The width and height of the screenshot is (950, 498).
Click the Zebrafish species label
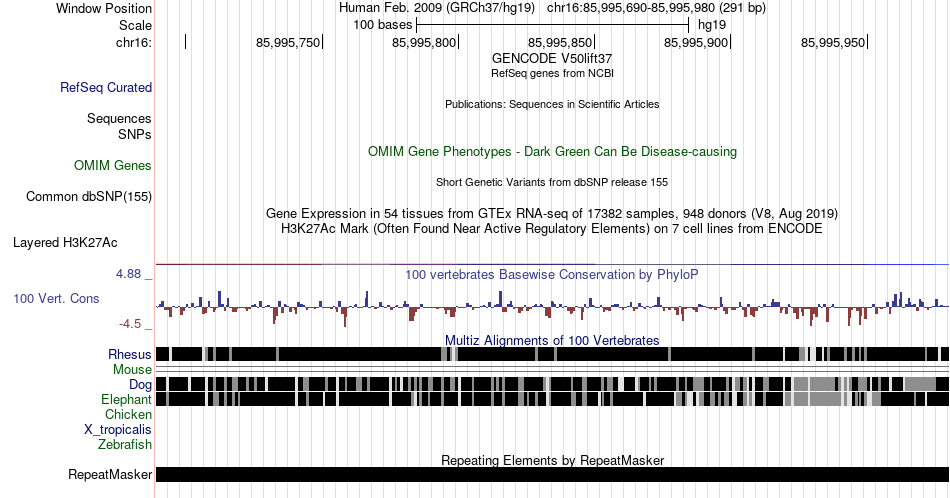tap(125, 444)
